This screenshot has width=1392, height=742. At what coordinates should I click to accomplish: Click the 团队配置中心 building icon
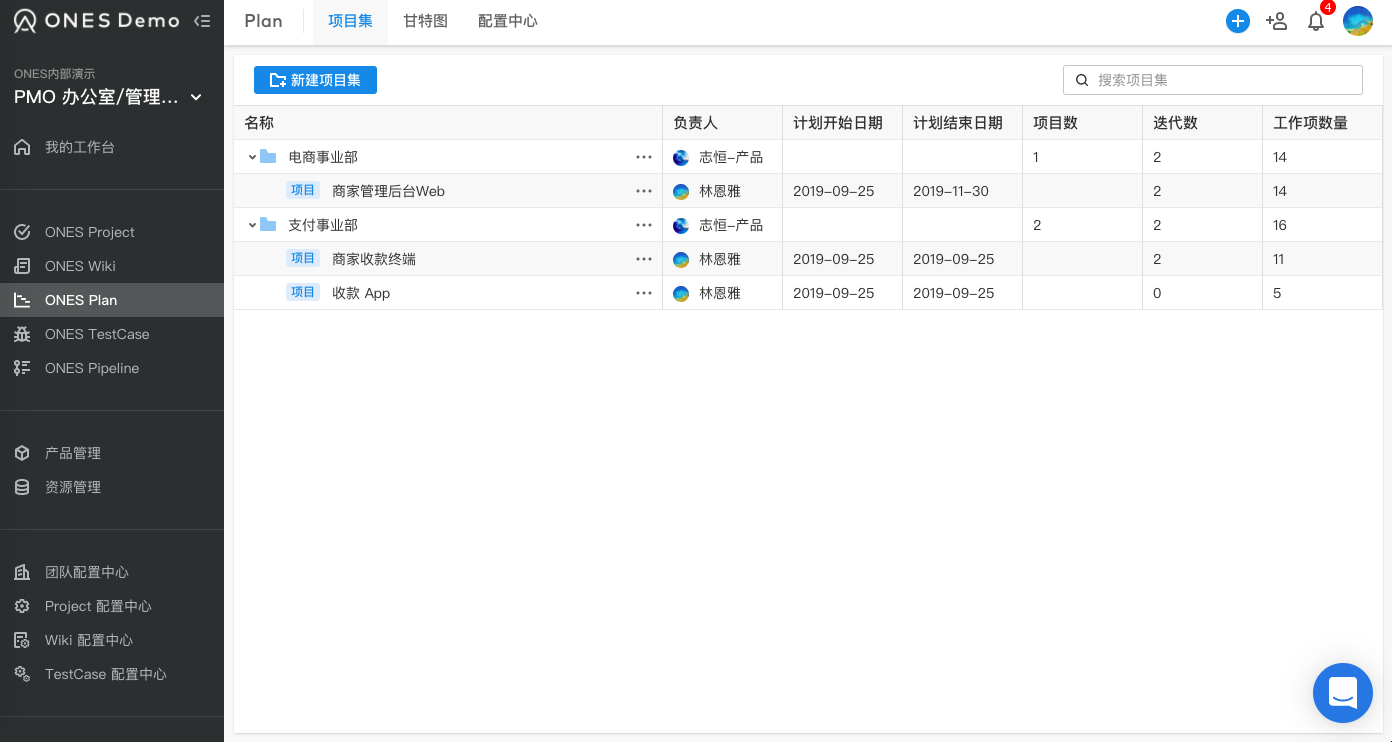click(22, 572)
